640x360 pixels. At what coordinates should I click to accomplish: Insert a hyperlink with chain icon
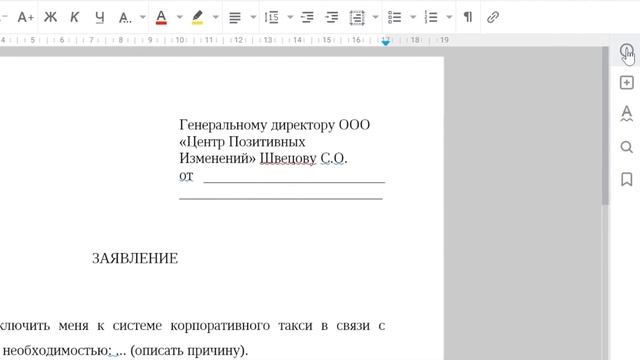click(493, 17)
